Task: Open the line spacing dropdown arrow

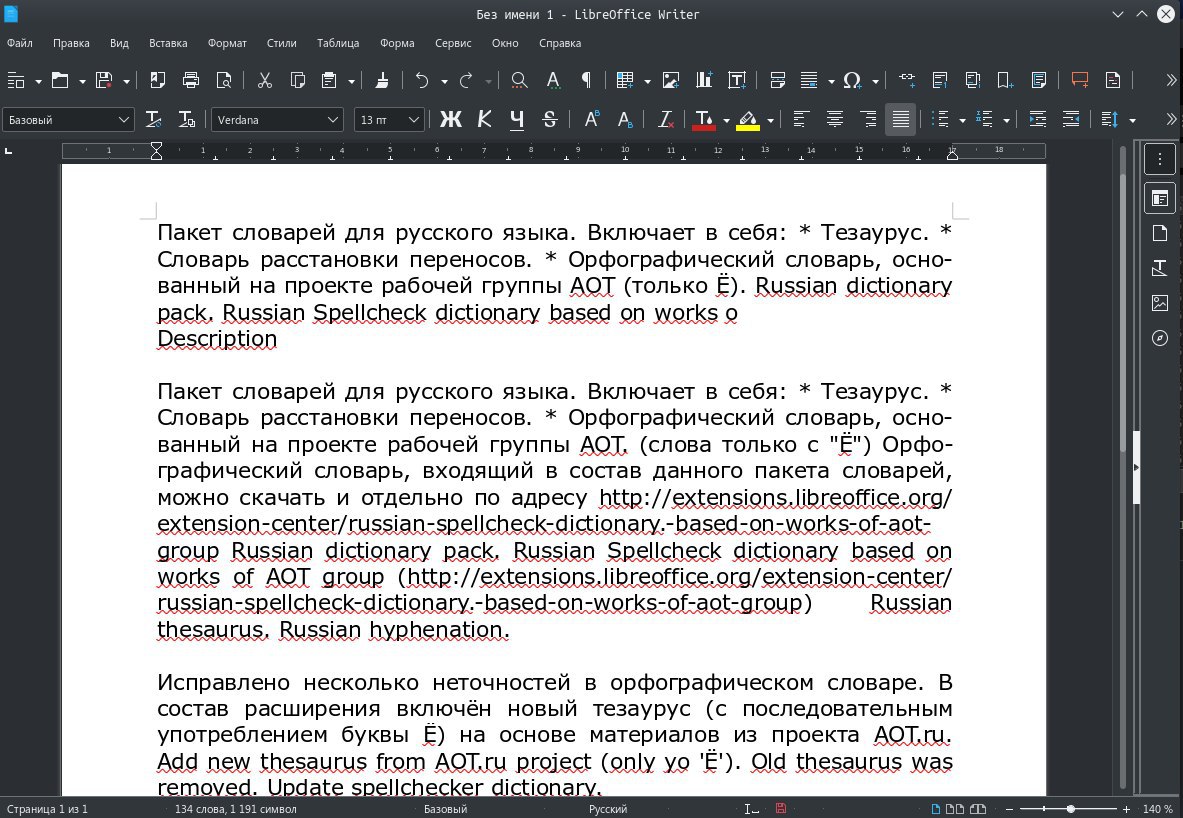Action: coord(1132,120)
